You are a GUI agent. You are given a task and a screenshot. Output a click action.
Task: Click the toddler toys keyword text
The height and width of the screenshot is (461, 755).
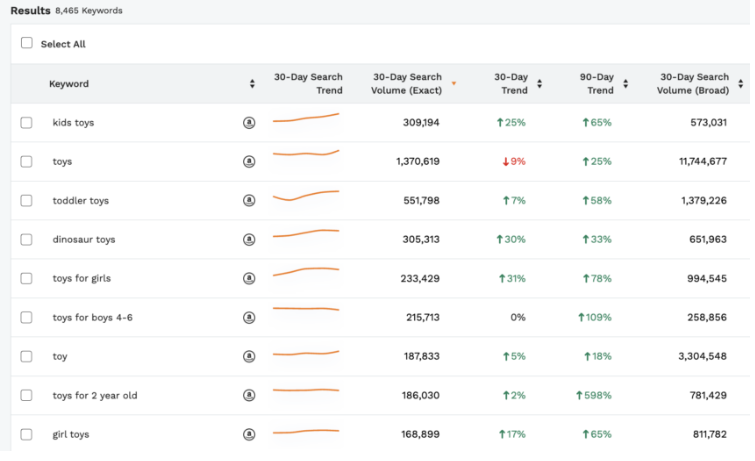pyautogui.click(x=81, y=201)
